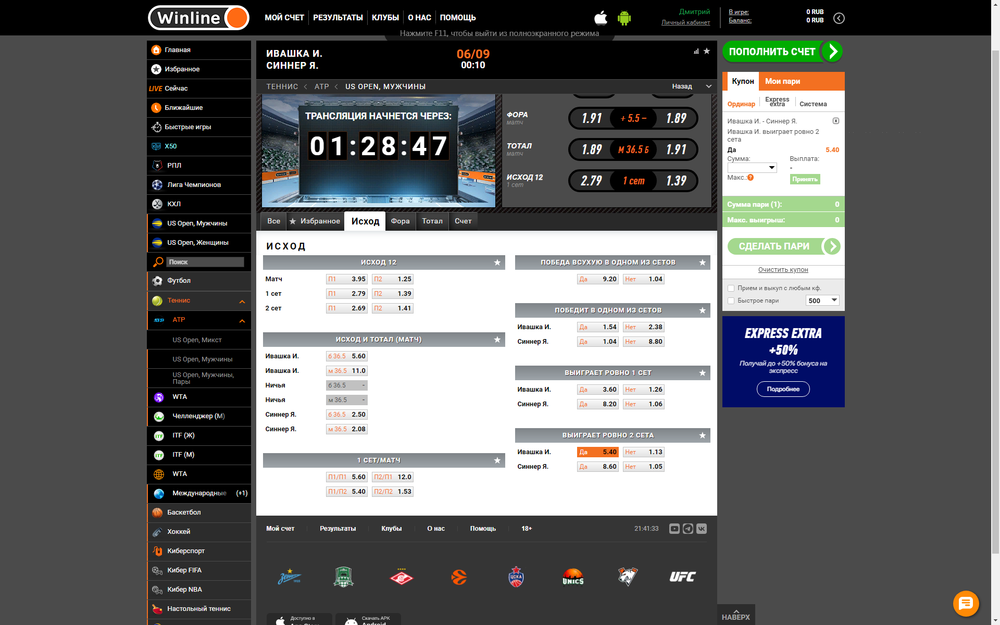Screen dimensions: 1000x625
Task: Click the Принять button
Action: [805, 180]
